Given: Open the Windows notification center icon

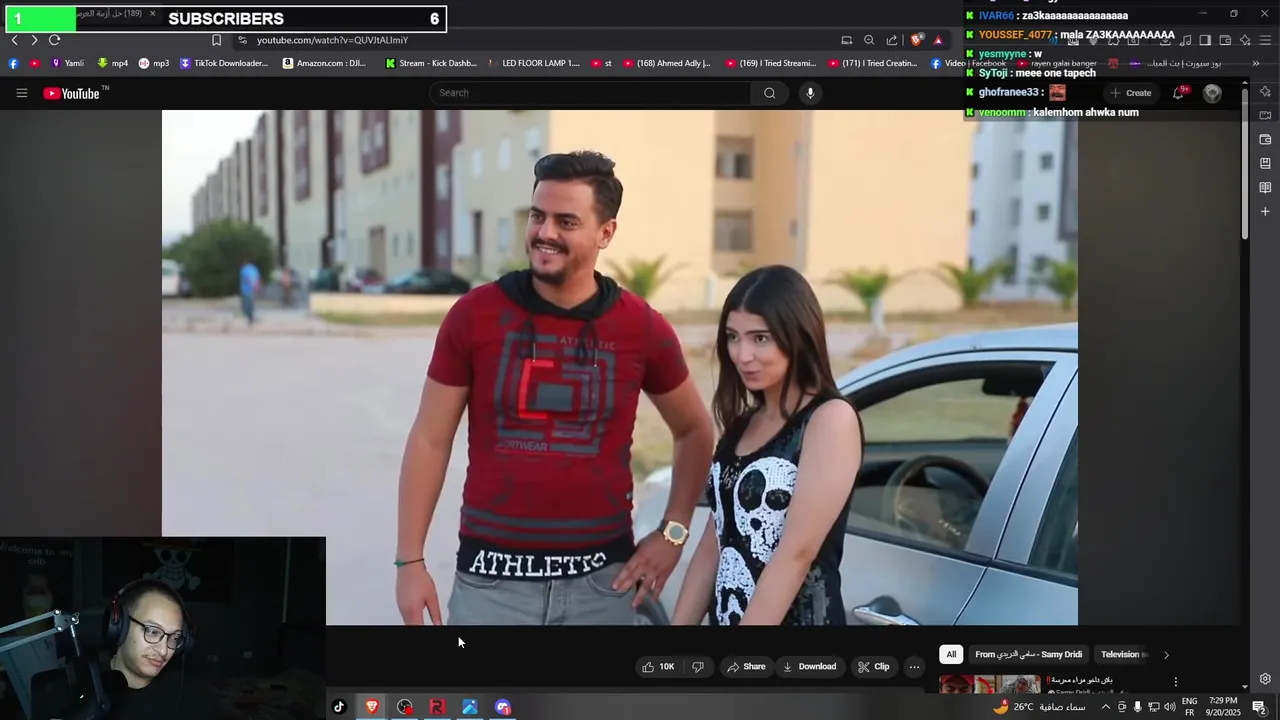Looking at the screenshot, I should pos(1259,707).
